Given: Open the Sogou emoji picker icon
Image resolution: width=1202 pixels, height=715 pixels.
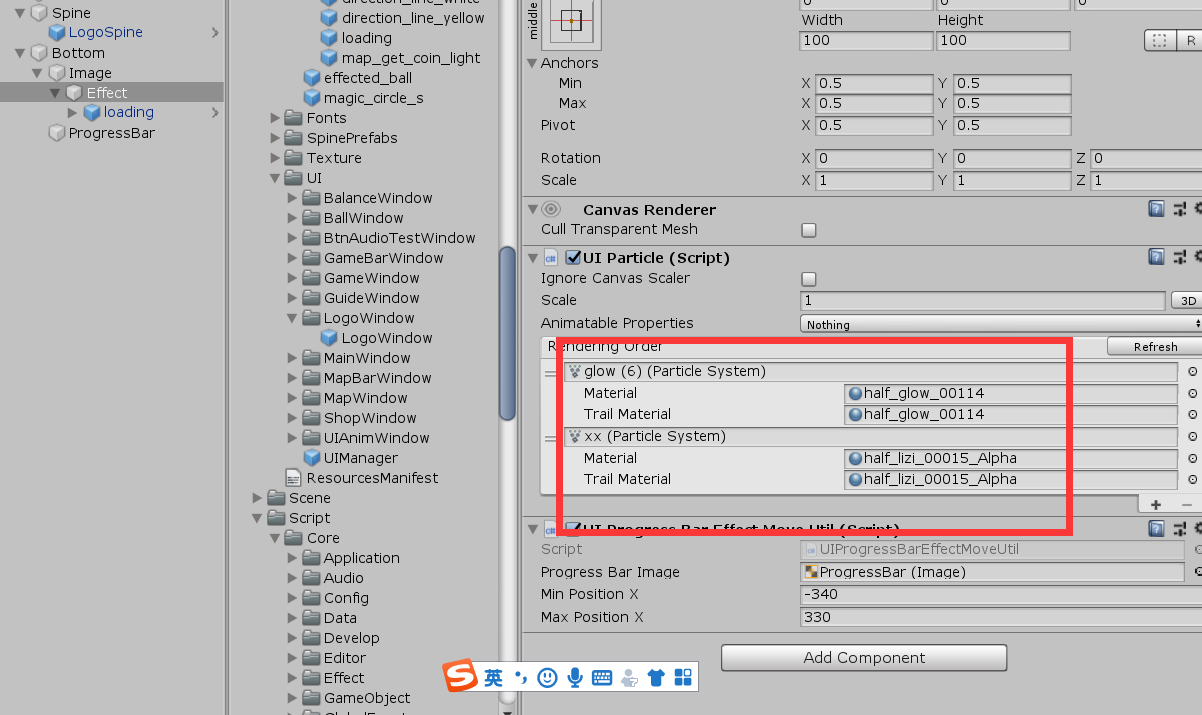Looking at the screenshot, I should [547, 677].
